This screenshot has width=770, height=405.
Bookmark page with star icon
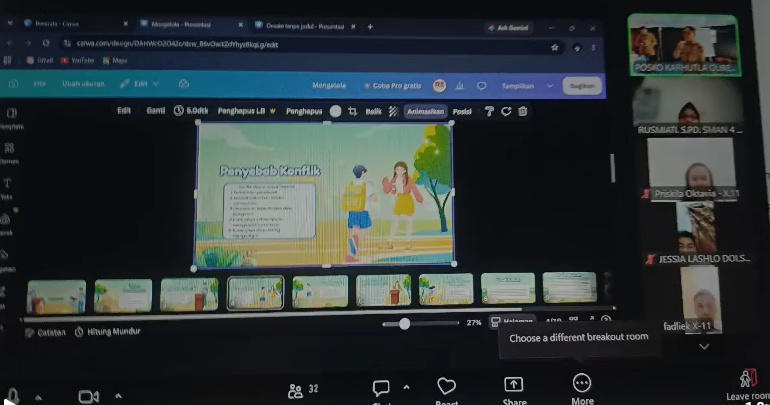click(554, 47)
